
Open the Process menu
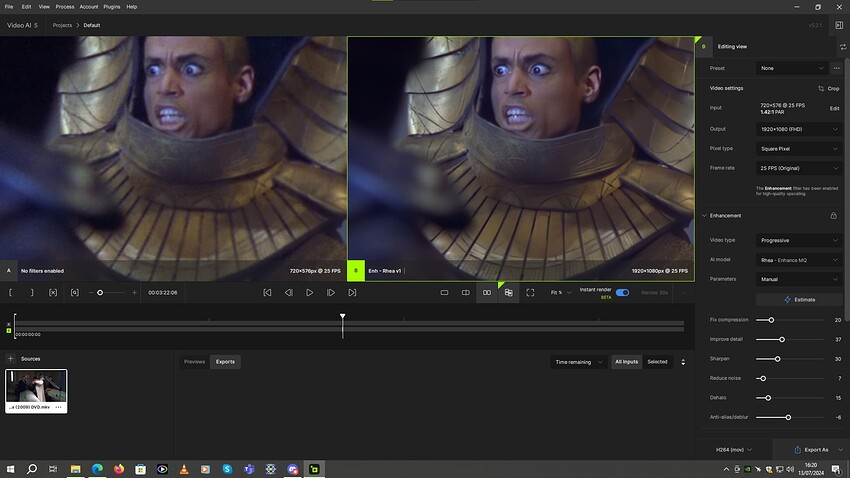click(65, 6)
